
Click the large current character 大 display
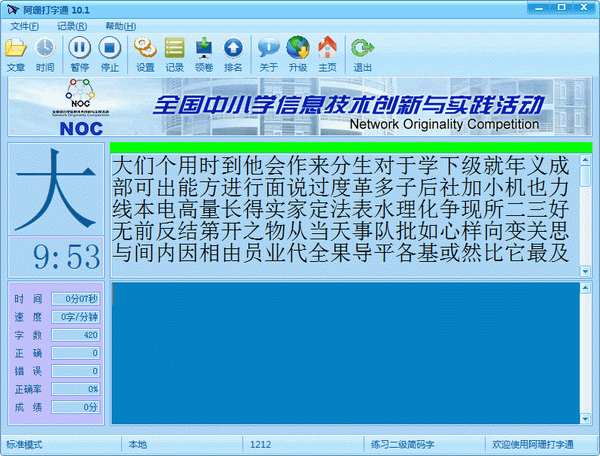pyautogui.click(x=56, y=190)
